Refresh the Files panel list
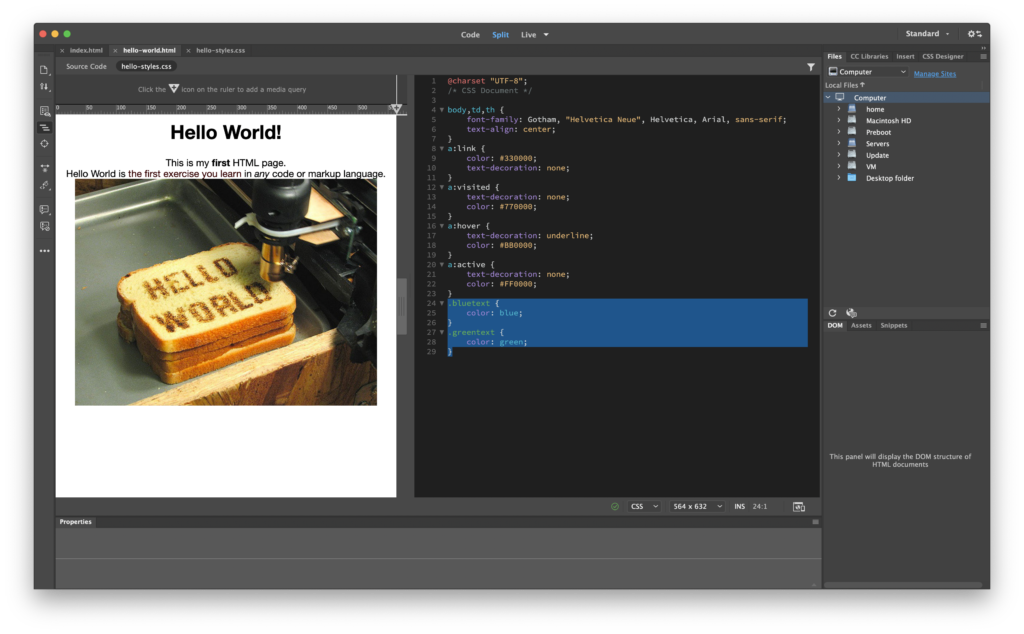 (832, 313)
